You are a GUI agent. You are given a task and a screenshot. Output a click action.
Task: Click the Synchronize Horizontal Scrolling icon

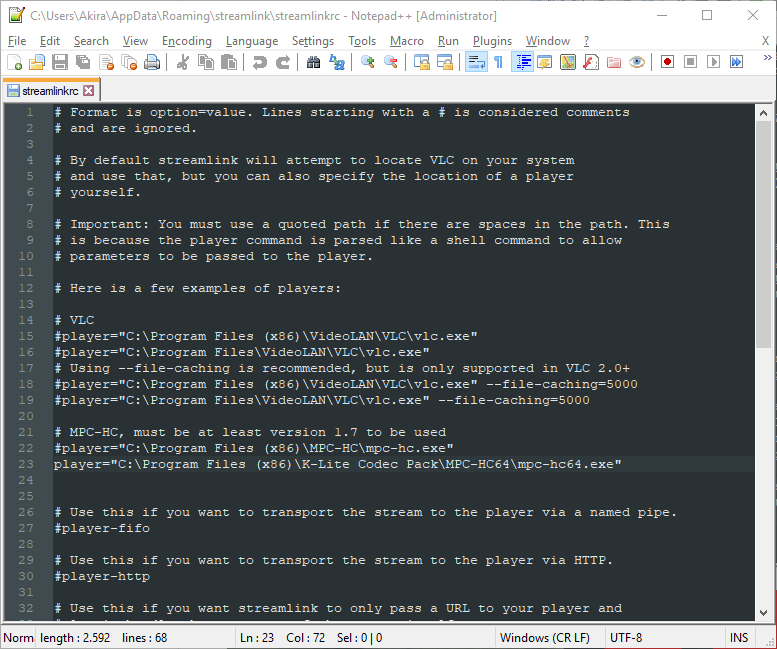tap(444, 62)
